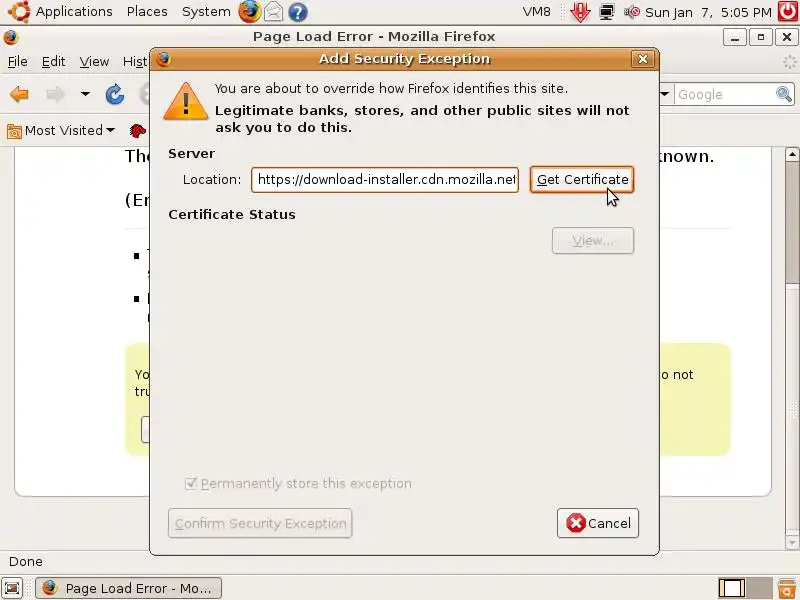
Task: Open the mail envelope launcher icon
Action: pyautogui.click(x=273, y=12)
